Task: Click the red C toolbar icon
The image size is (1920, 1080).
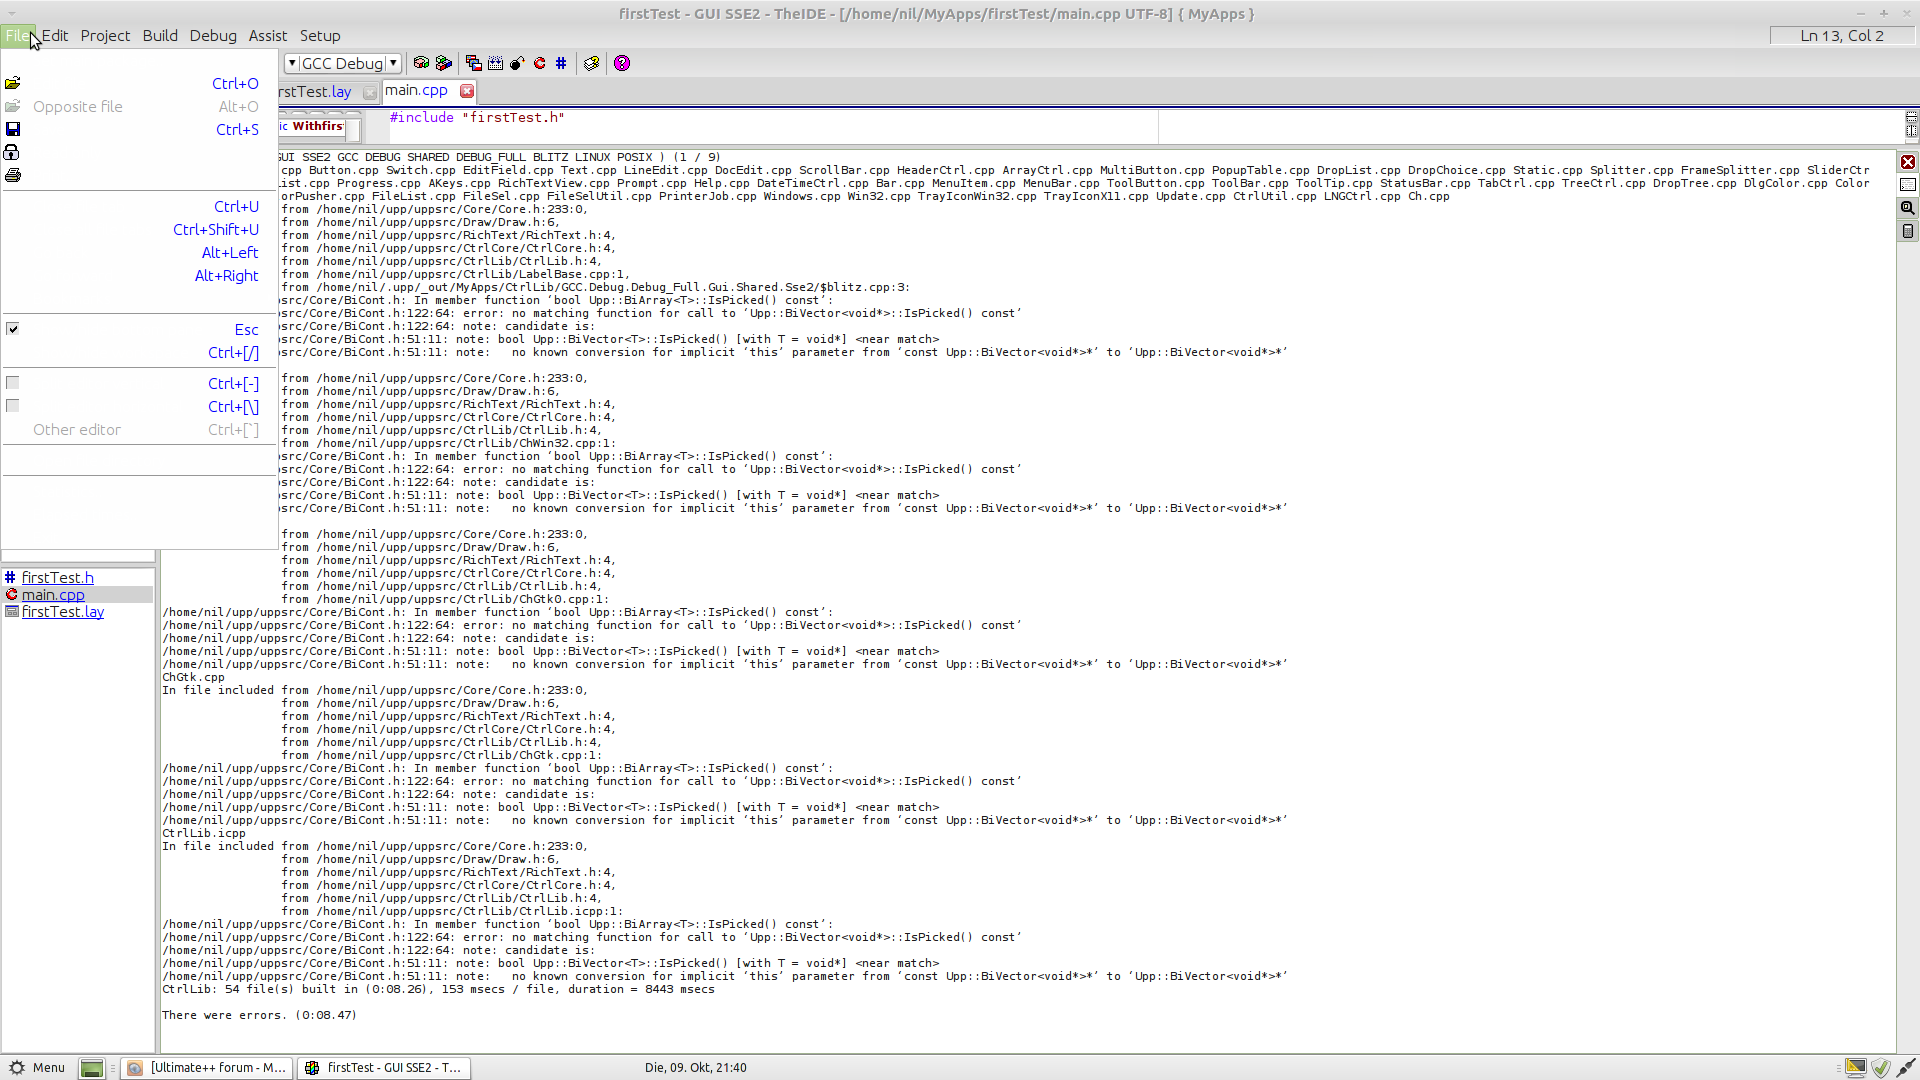Action: tap(540, 63)
